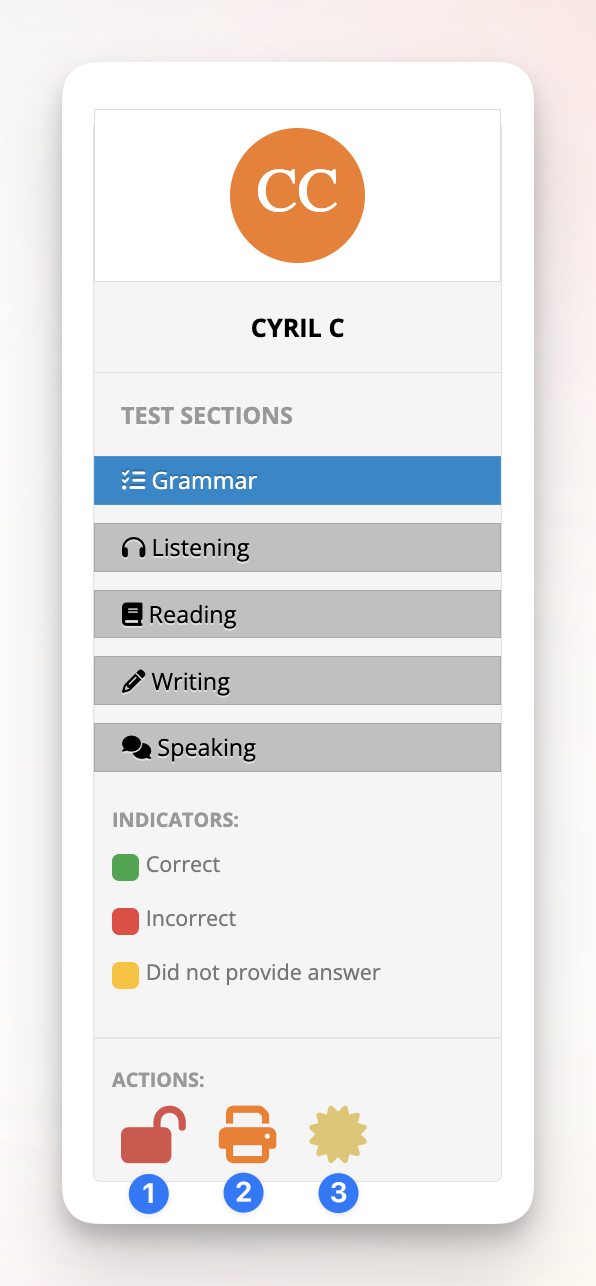
Task: Select the yellow Did not provide answer swatch
Action: (x=124, y=975)
